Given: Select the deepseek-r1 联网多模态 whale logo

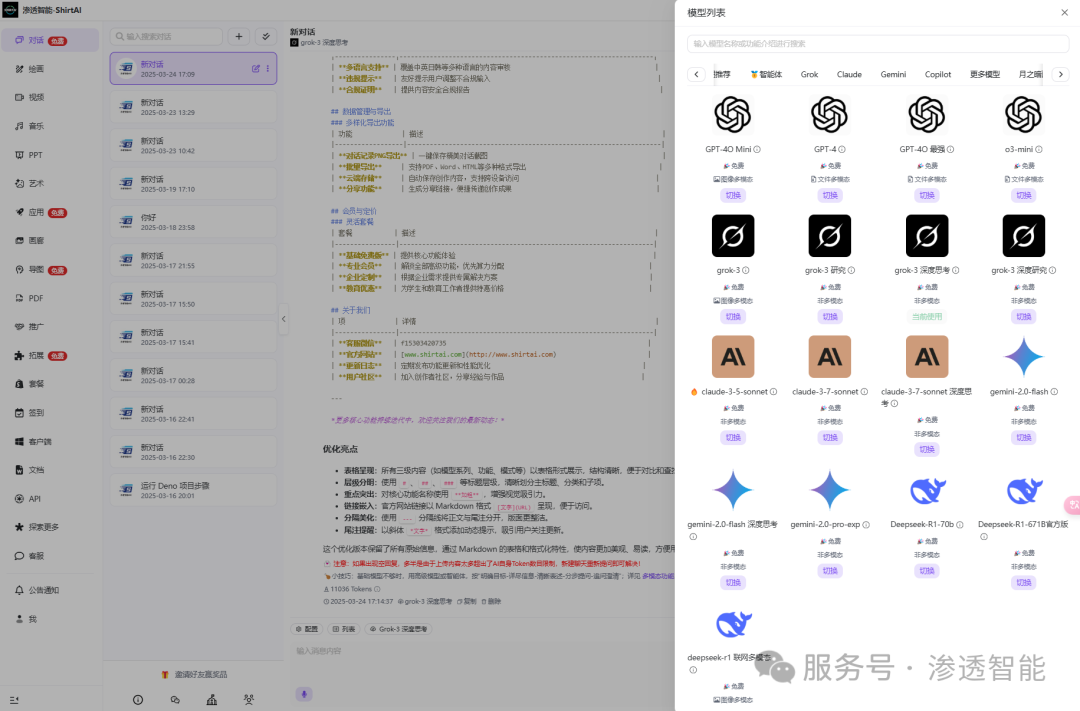Looking at the screenshot, I should [x=733, y=624].
